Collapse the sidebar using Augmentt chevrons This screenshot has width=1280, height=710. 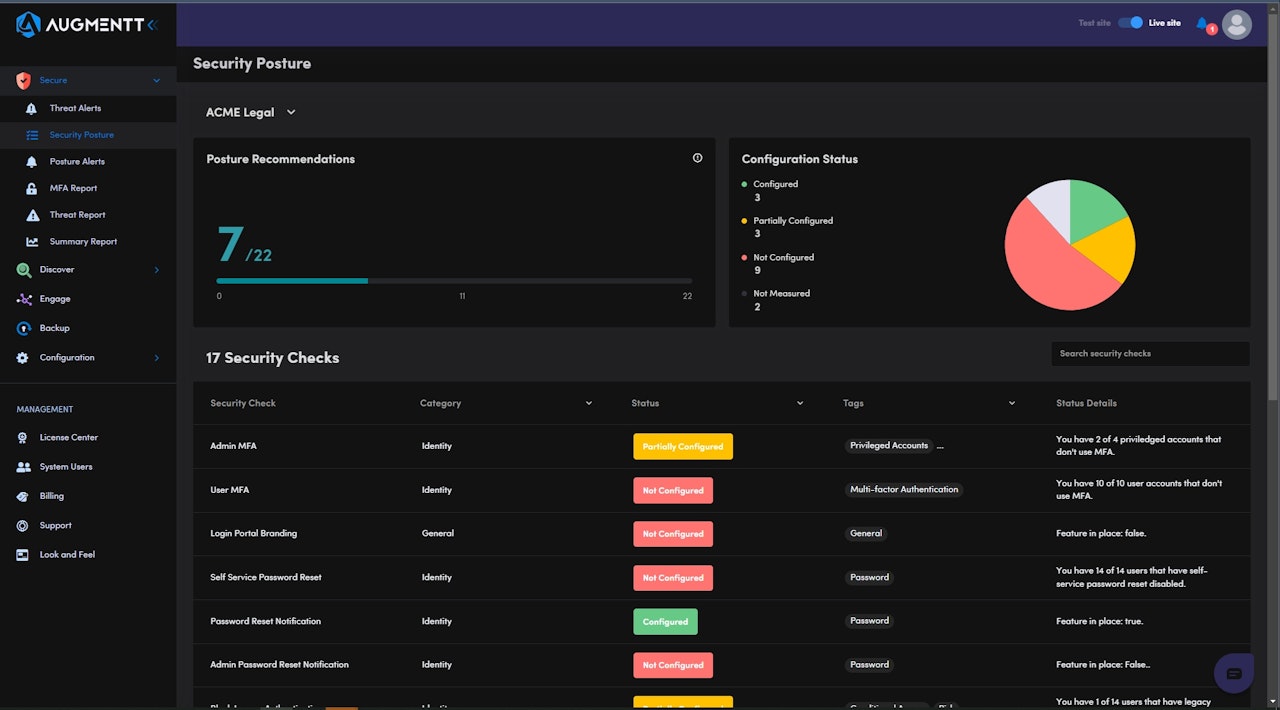pos(152,24)
